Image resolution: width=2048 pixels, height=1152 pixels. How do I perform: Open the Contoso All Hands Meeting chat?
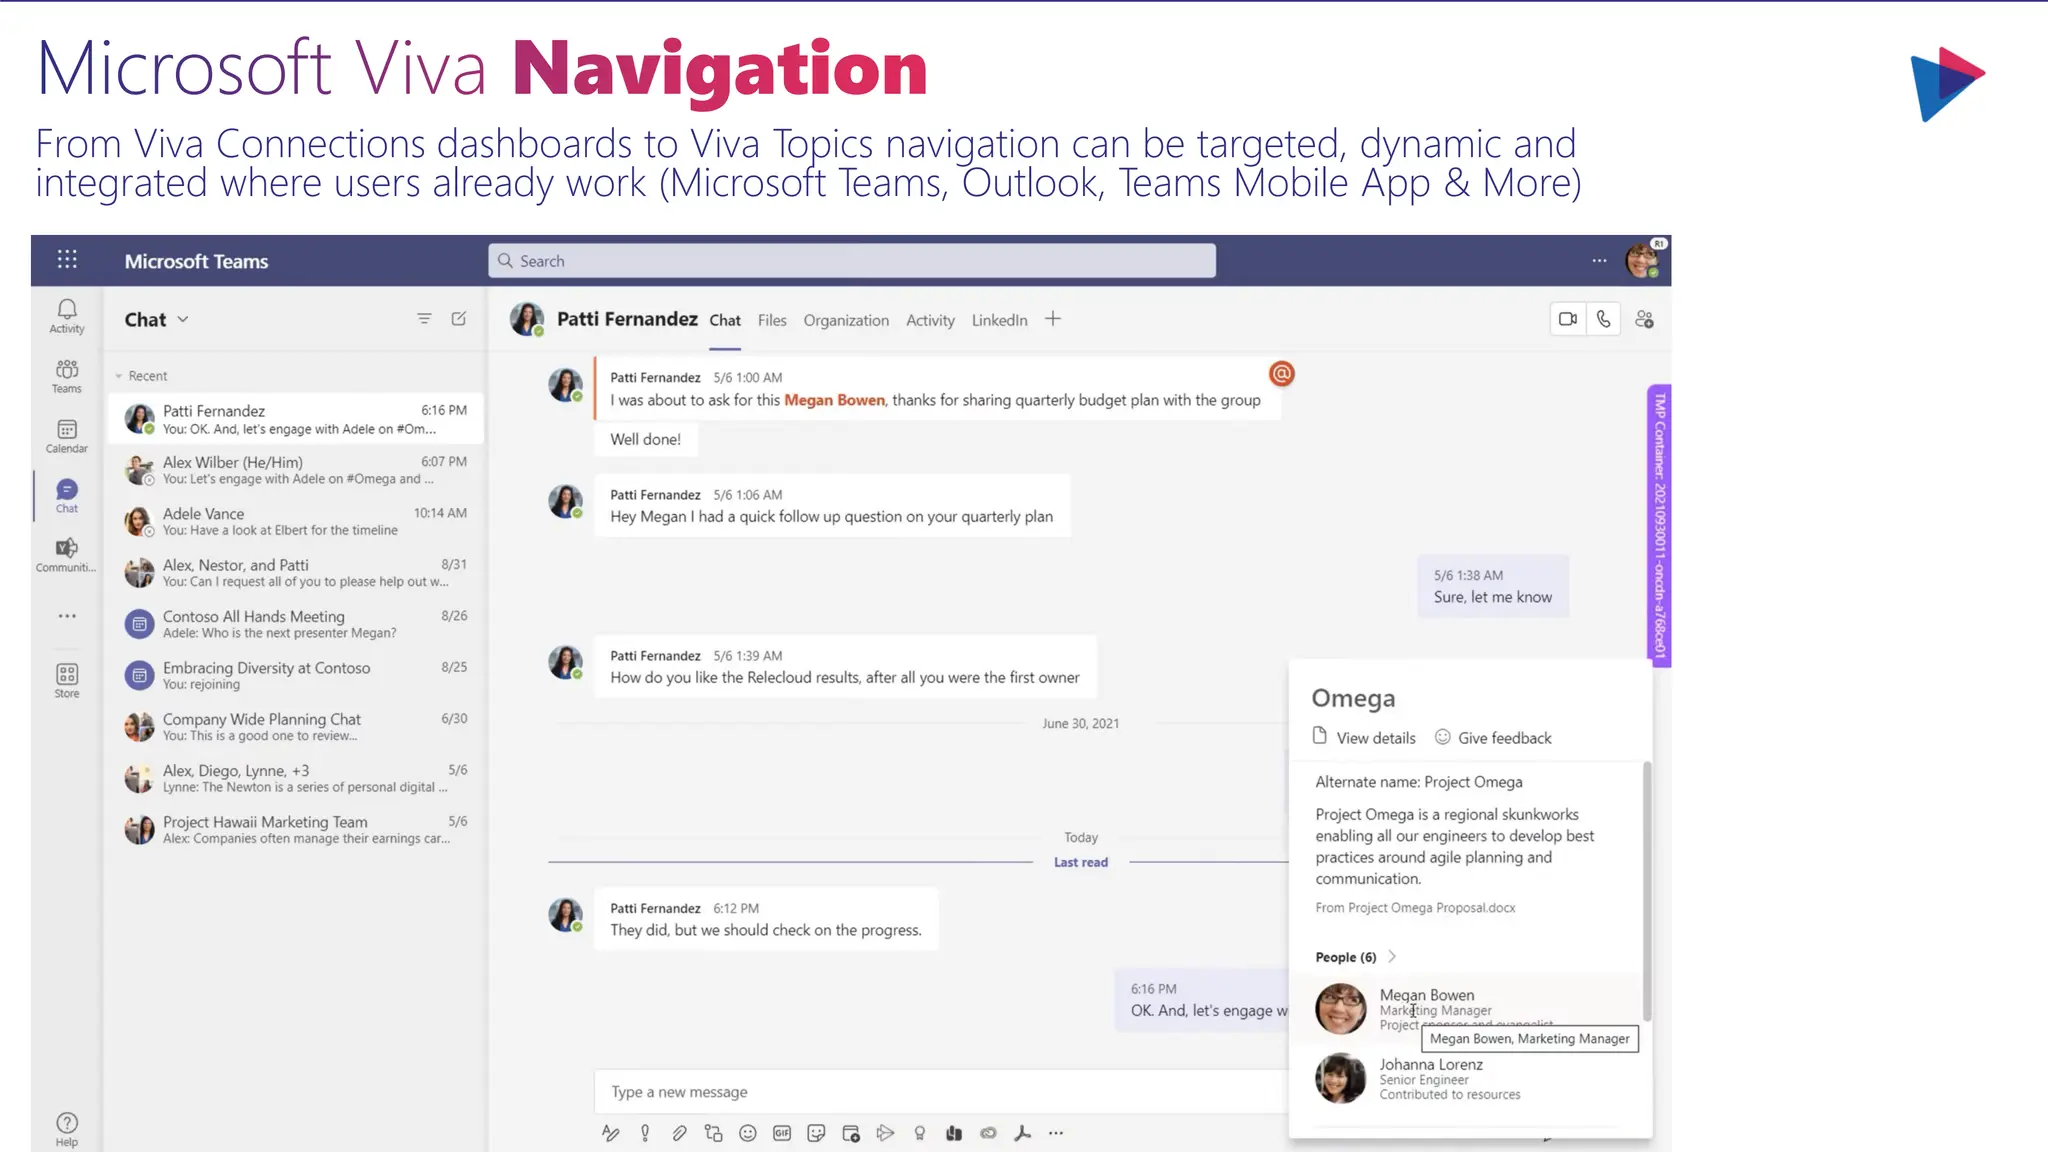click(296, 624)
